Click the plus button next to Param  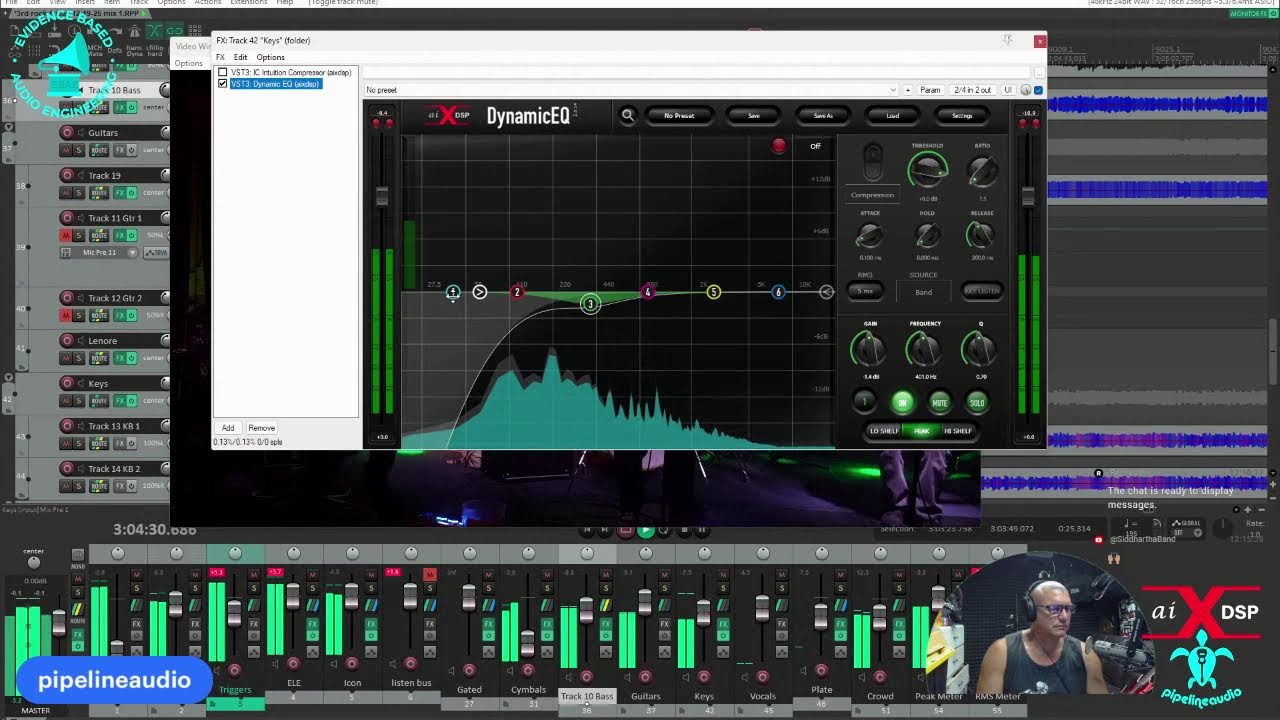click(908, 90)
